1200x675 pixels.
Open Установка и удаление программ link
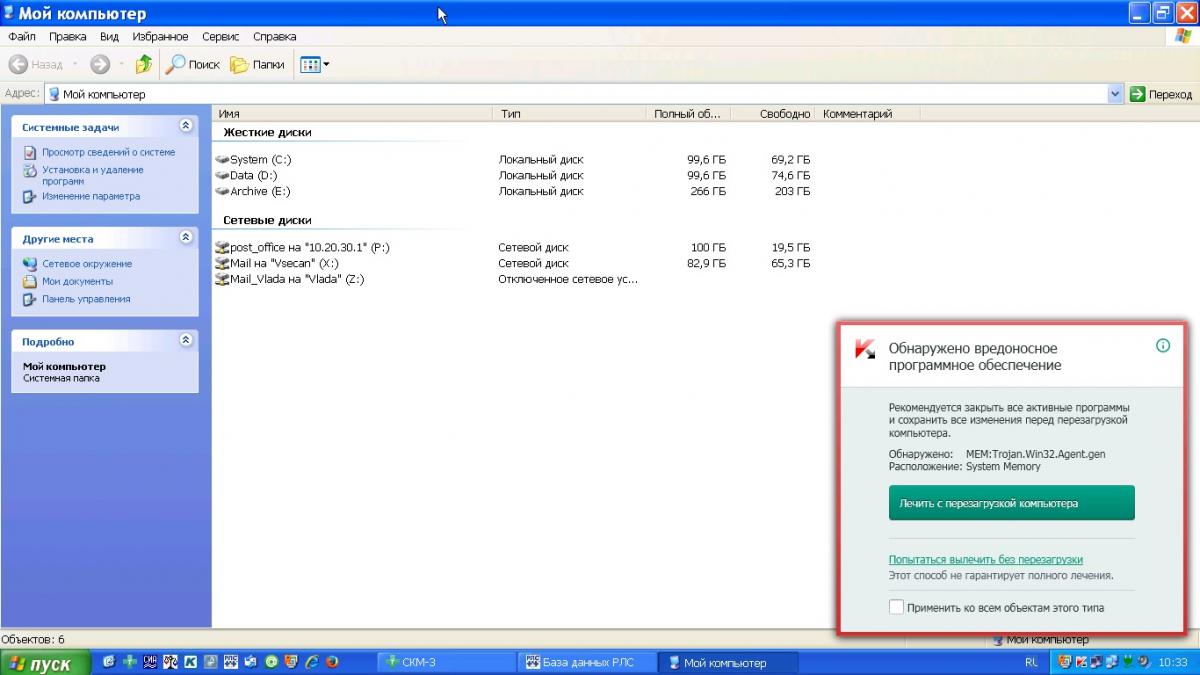click(x=92, y=175)
